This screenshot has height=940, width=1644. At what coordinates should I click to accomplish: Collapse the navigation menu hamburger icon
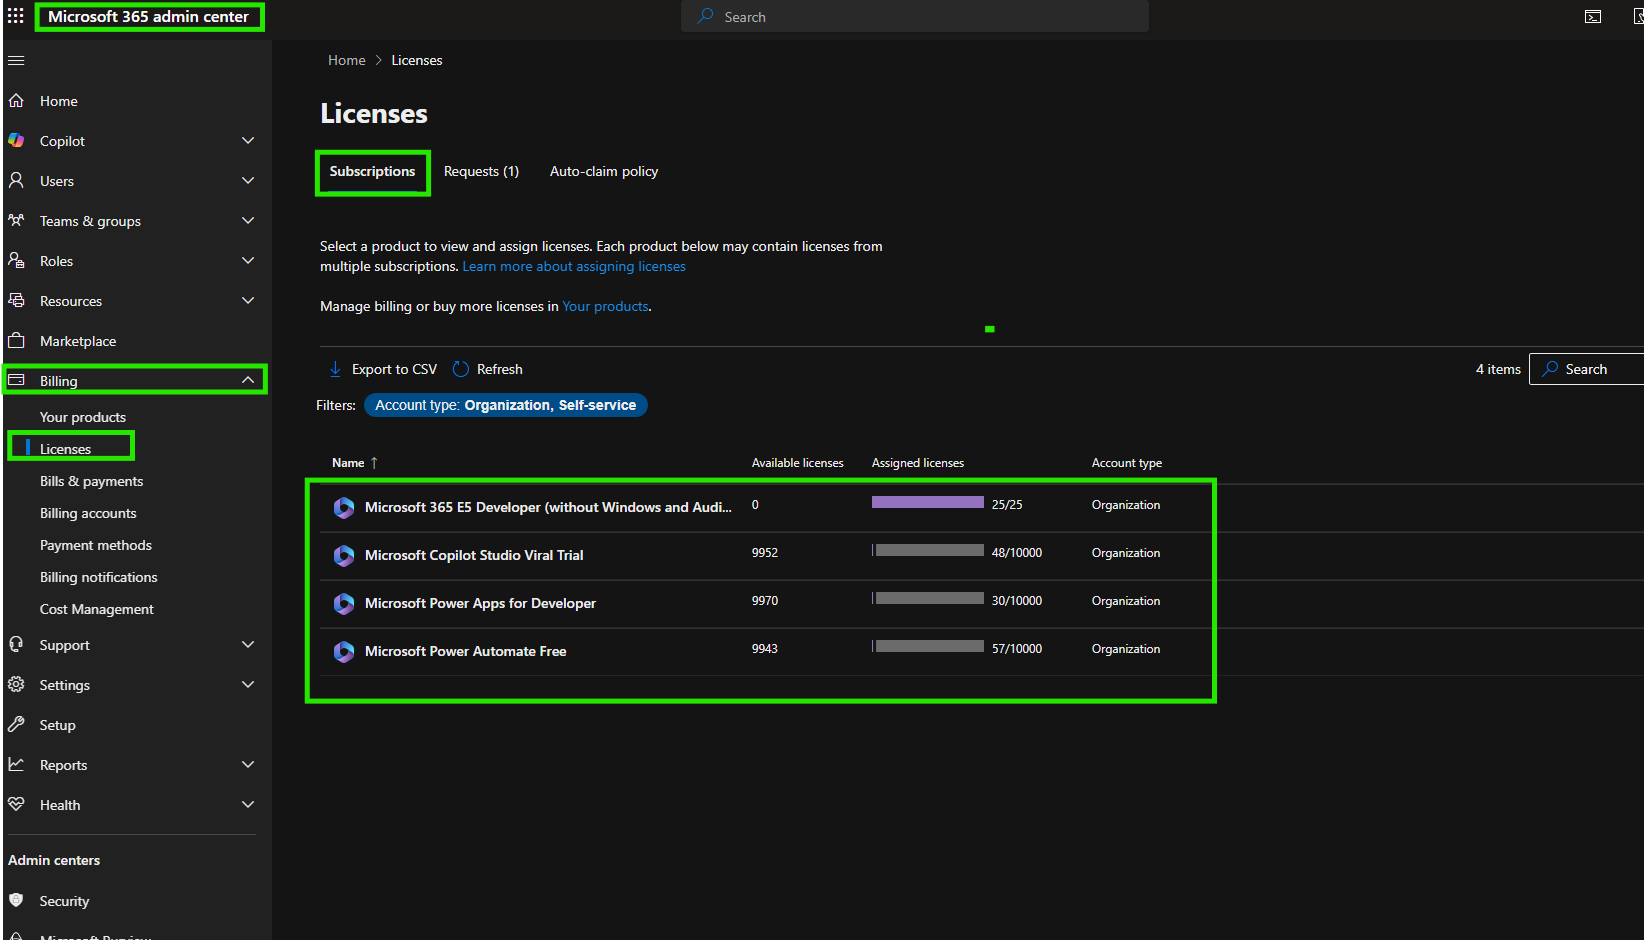[x=16, y=60]
